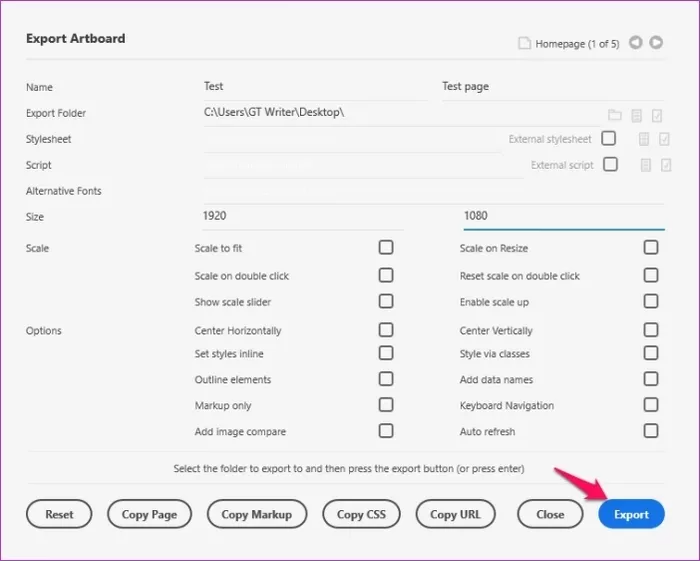Click the width field showing 1920
700x561 pixels.
[x=302, y=216]
